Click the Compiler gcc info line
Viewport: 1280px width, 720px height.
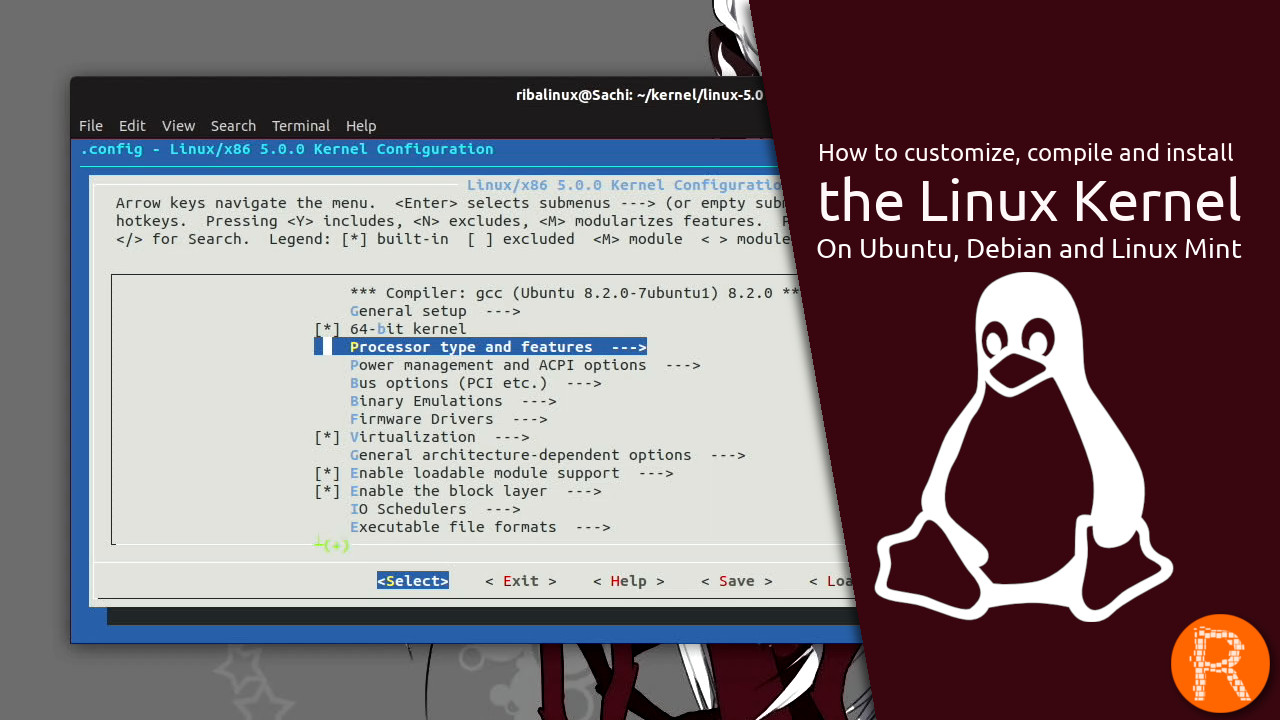pos(575,293)
